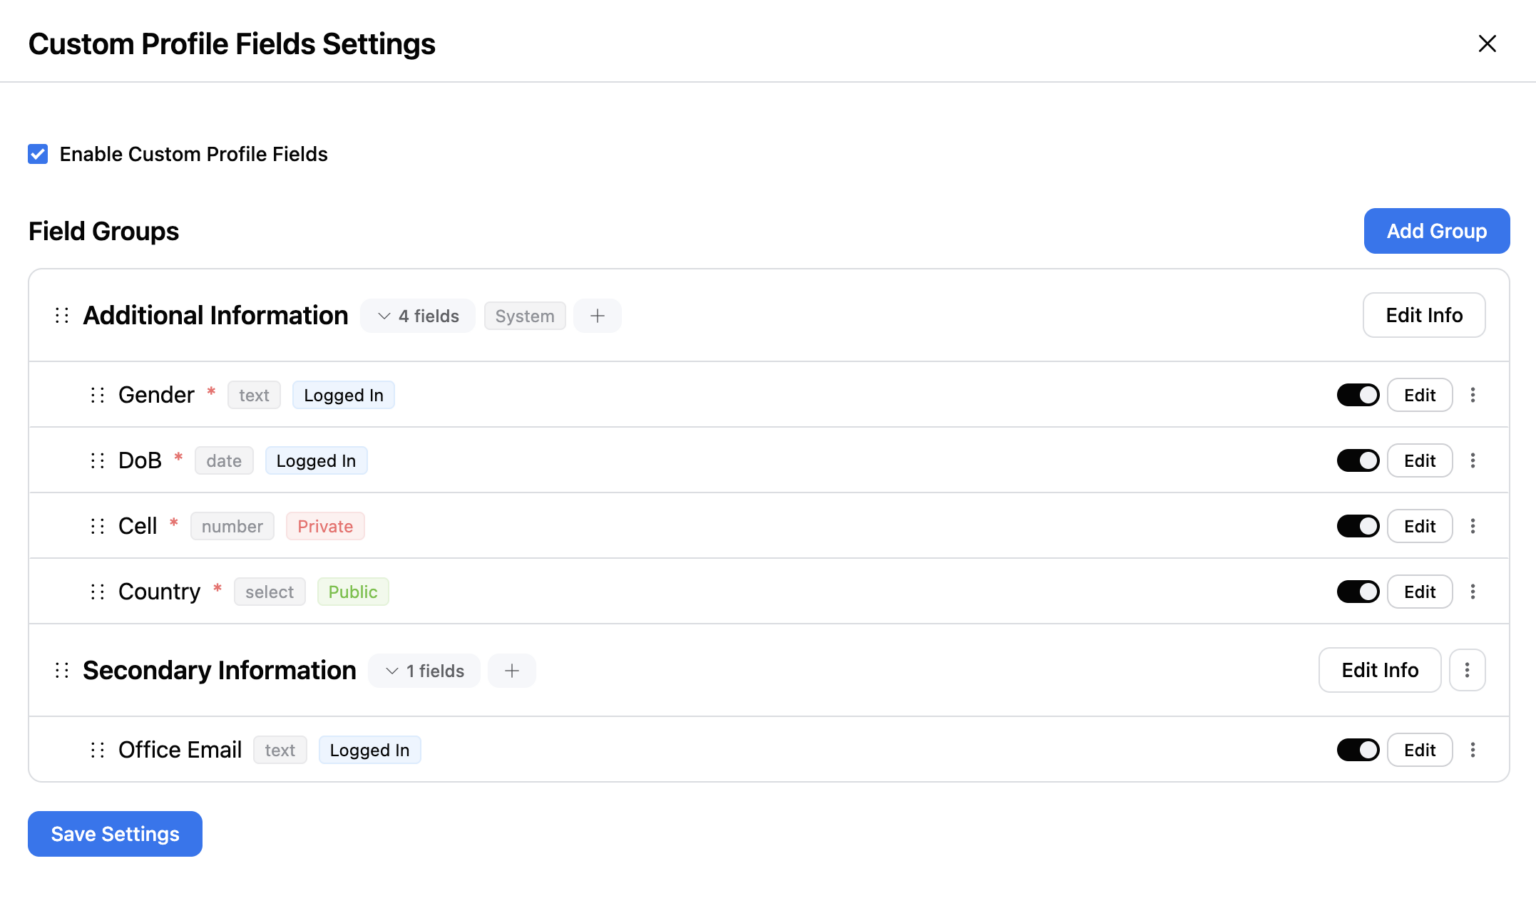Screen dimensions: 1536x918
Task: Click Edit Info for Secondary Information
Action: pos(1380,670)
